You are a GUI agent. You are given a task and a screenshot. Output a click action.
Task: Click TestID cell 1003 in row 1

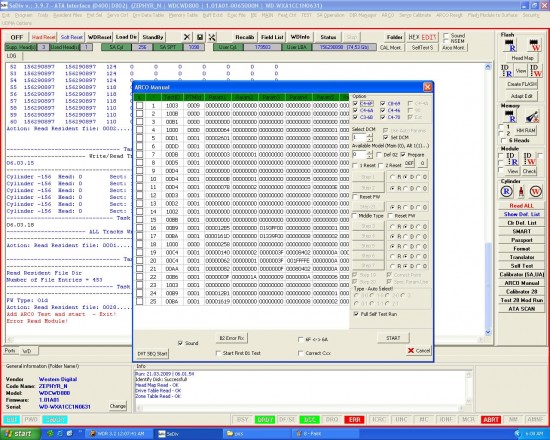point(172,105)
